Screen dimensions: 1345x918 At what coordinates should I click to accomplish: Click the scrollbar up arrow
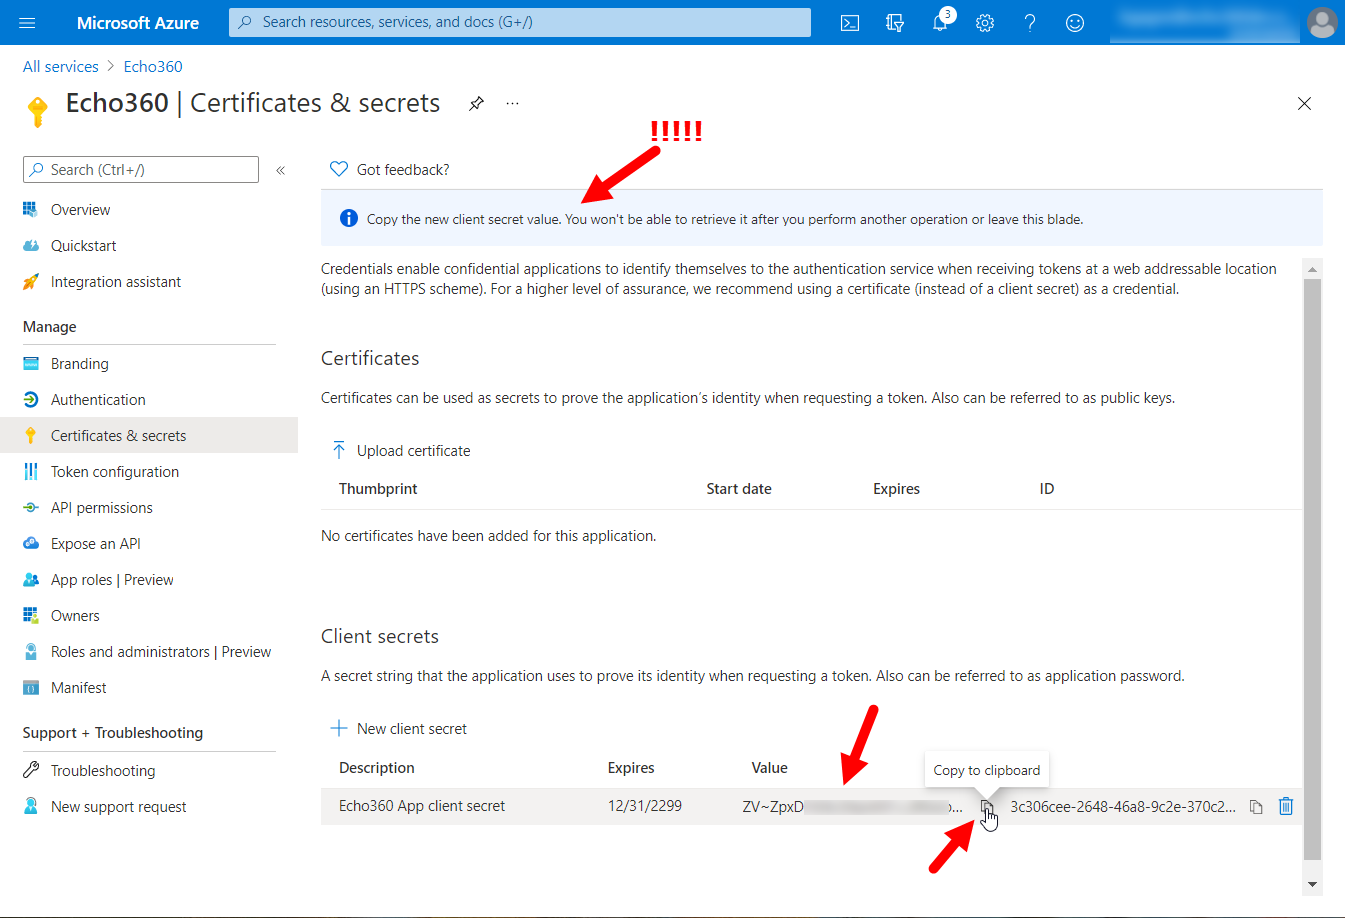(1313, 269)
